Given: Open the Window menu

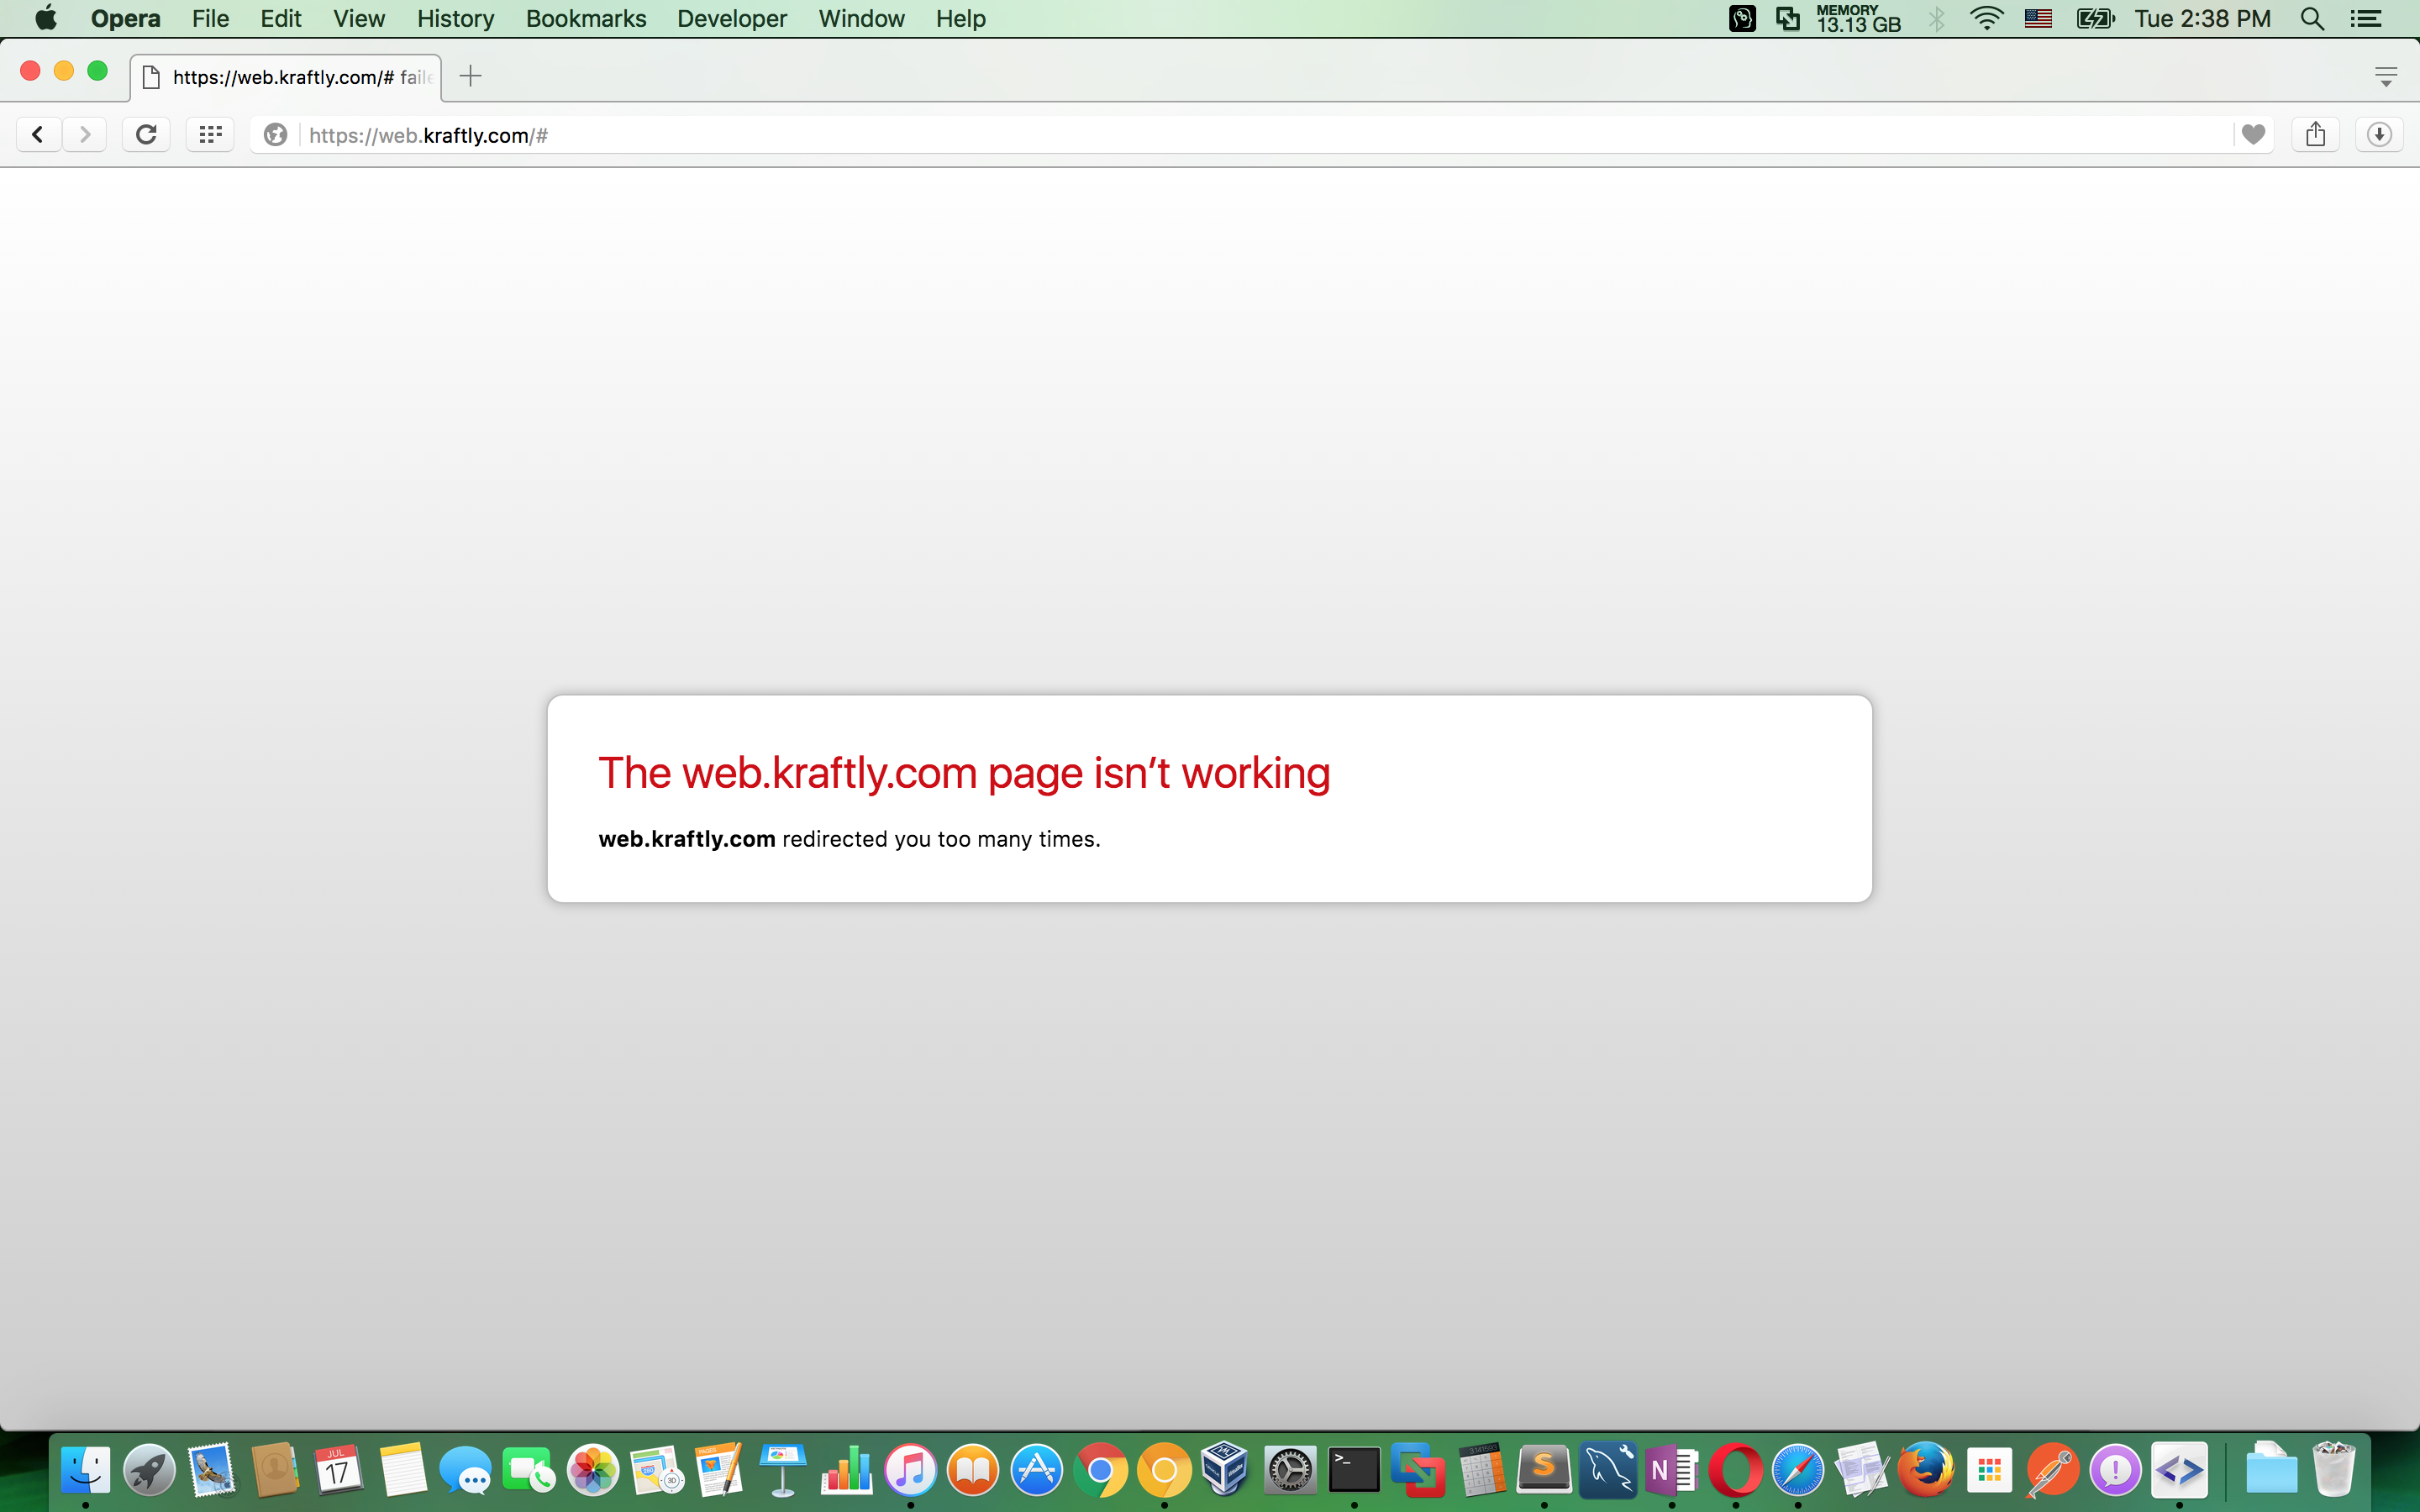Looking at the screenshot, I should (x=862, y=19).
